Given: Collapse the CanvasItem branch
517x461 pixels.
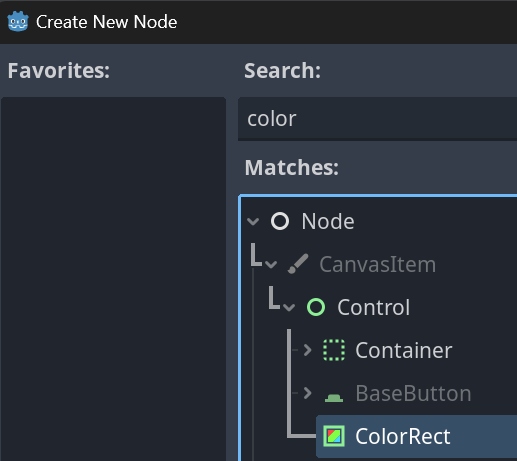Looking at the screenshot, I should 271,265.
